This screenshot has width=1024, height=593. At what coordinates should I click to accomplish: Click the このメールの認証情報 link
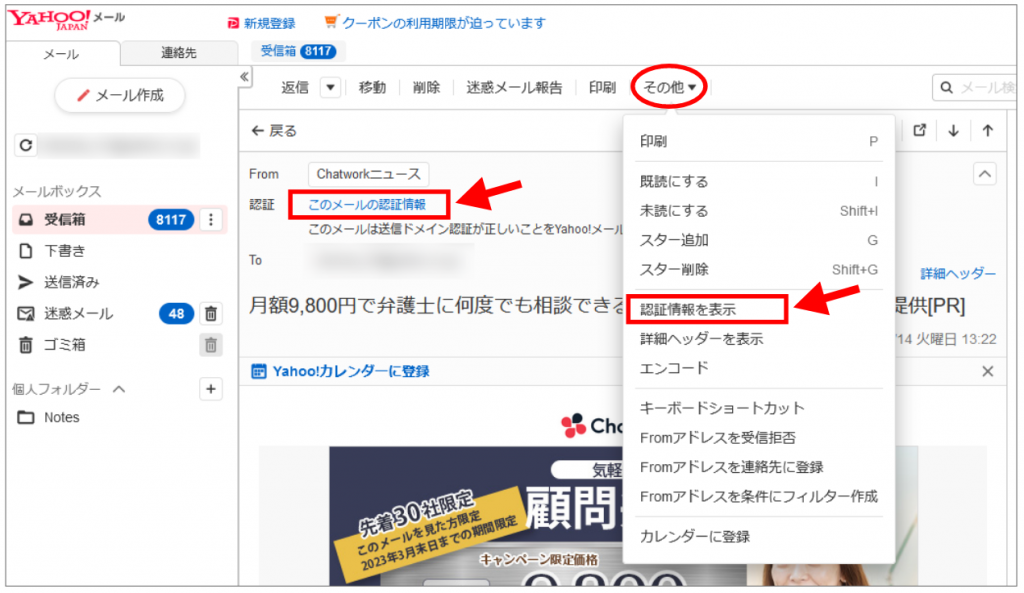(x=367, y=204)
